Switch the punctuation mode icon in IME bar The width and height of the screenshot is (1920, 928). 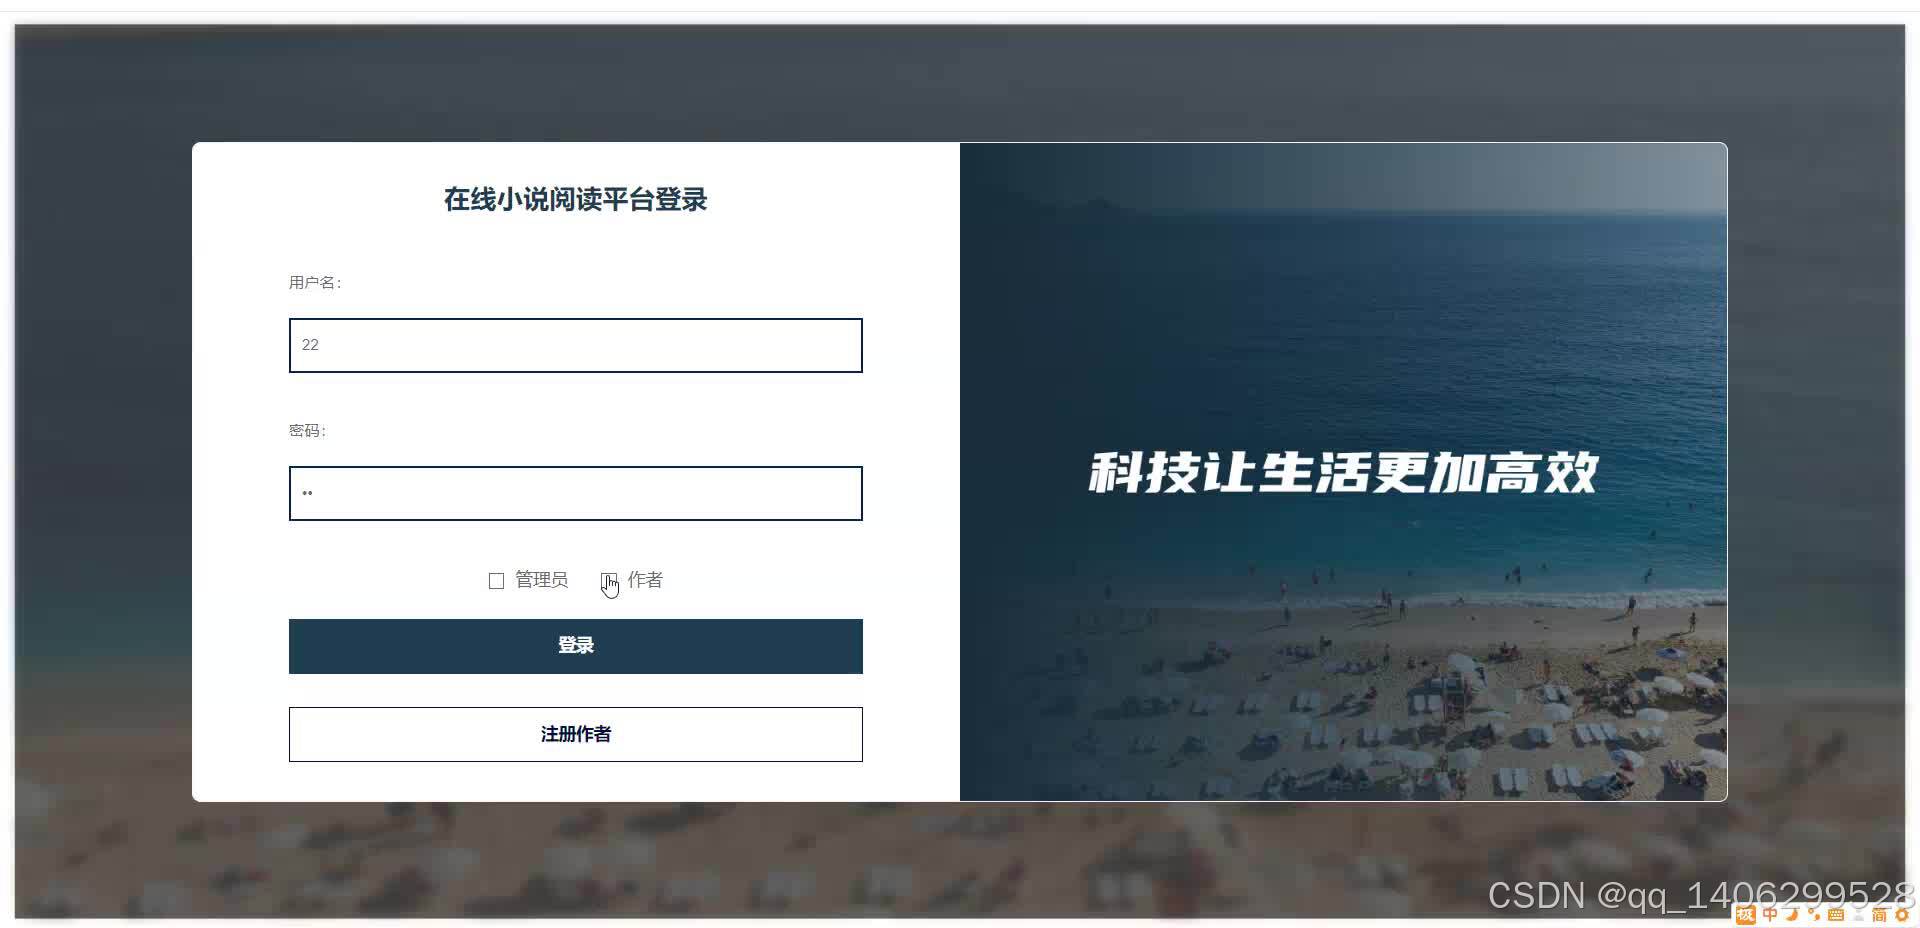[x=1814, y=914]
